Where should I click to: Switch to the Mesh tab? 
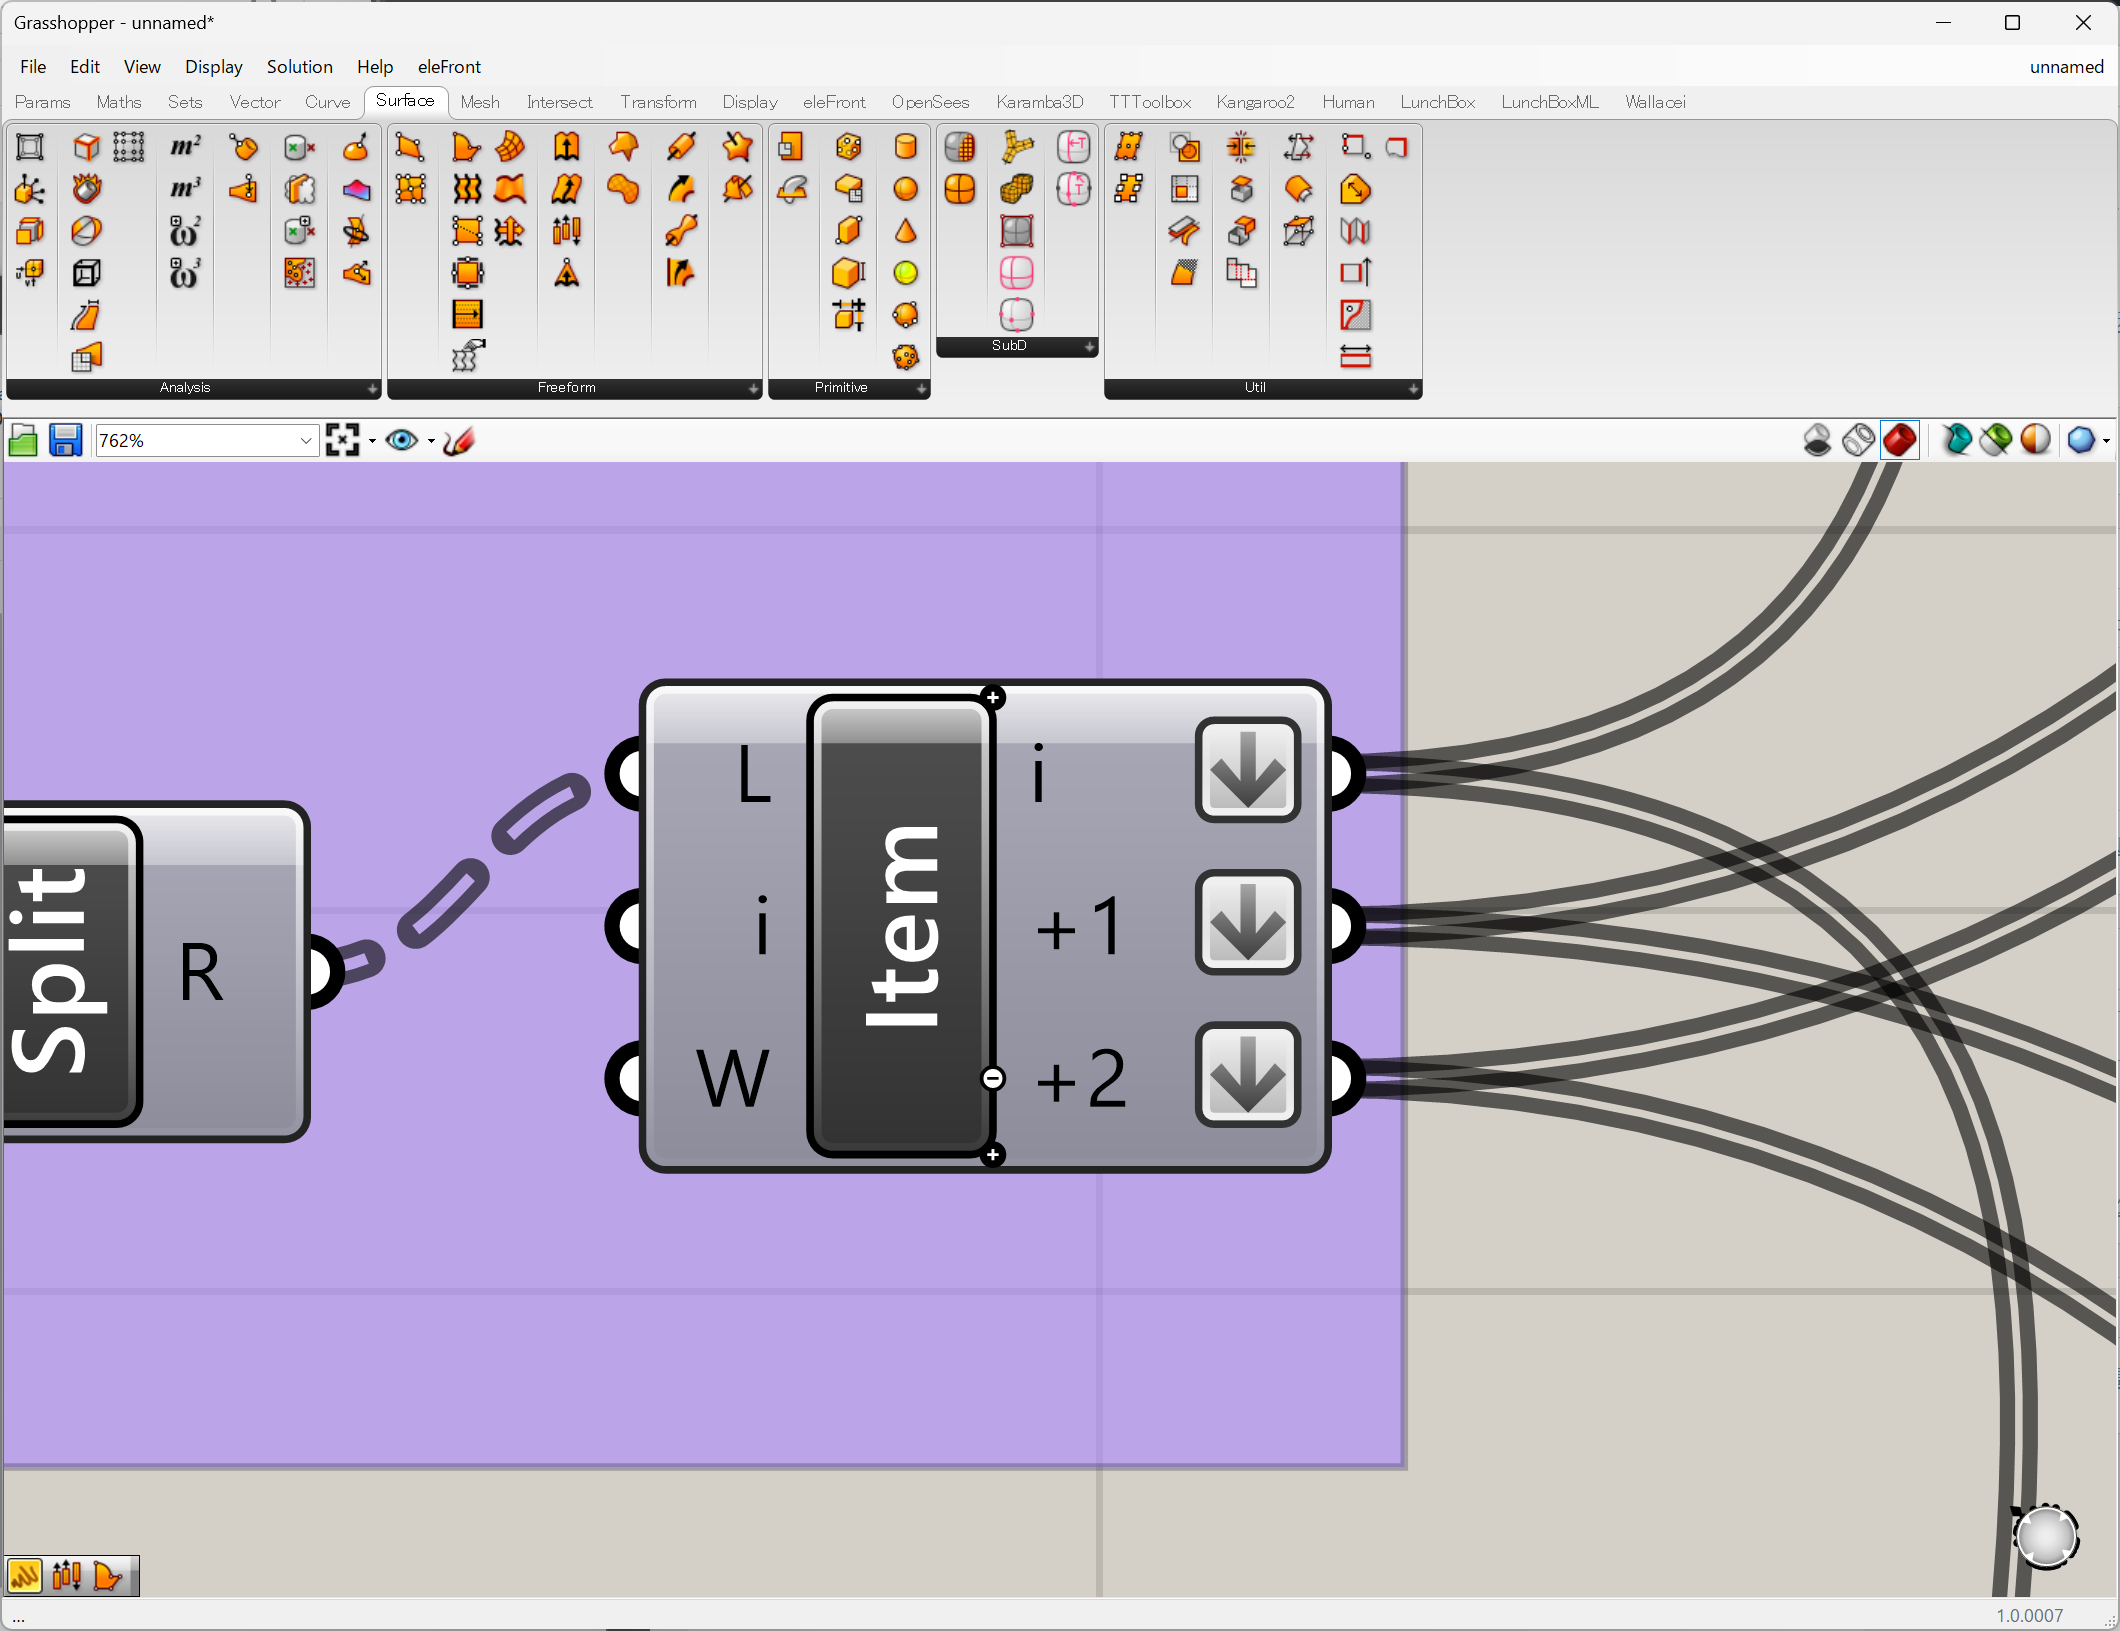(x=479, y=102)
